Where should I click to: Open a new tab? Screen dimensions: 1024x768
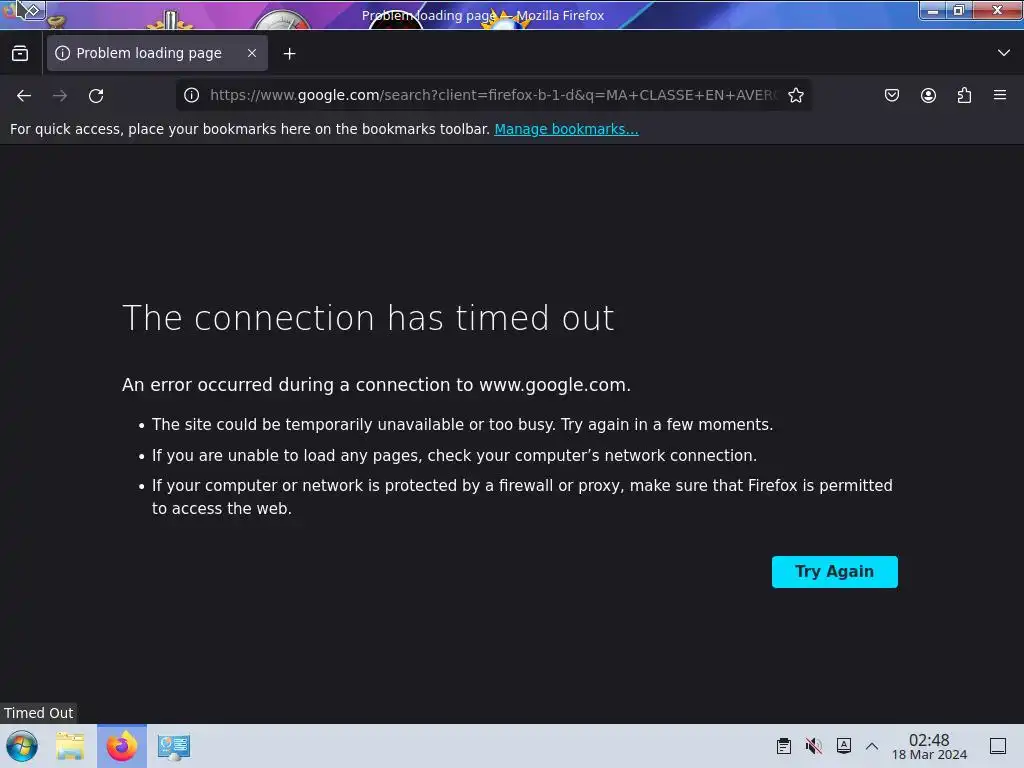click(x=289, y=54)
